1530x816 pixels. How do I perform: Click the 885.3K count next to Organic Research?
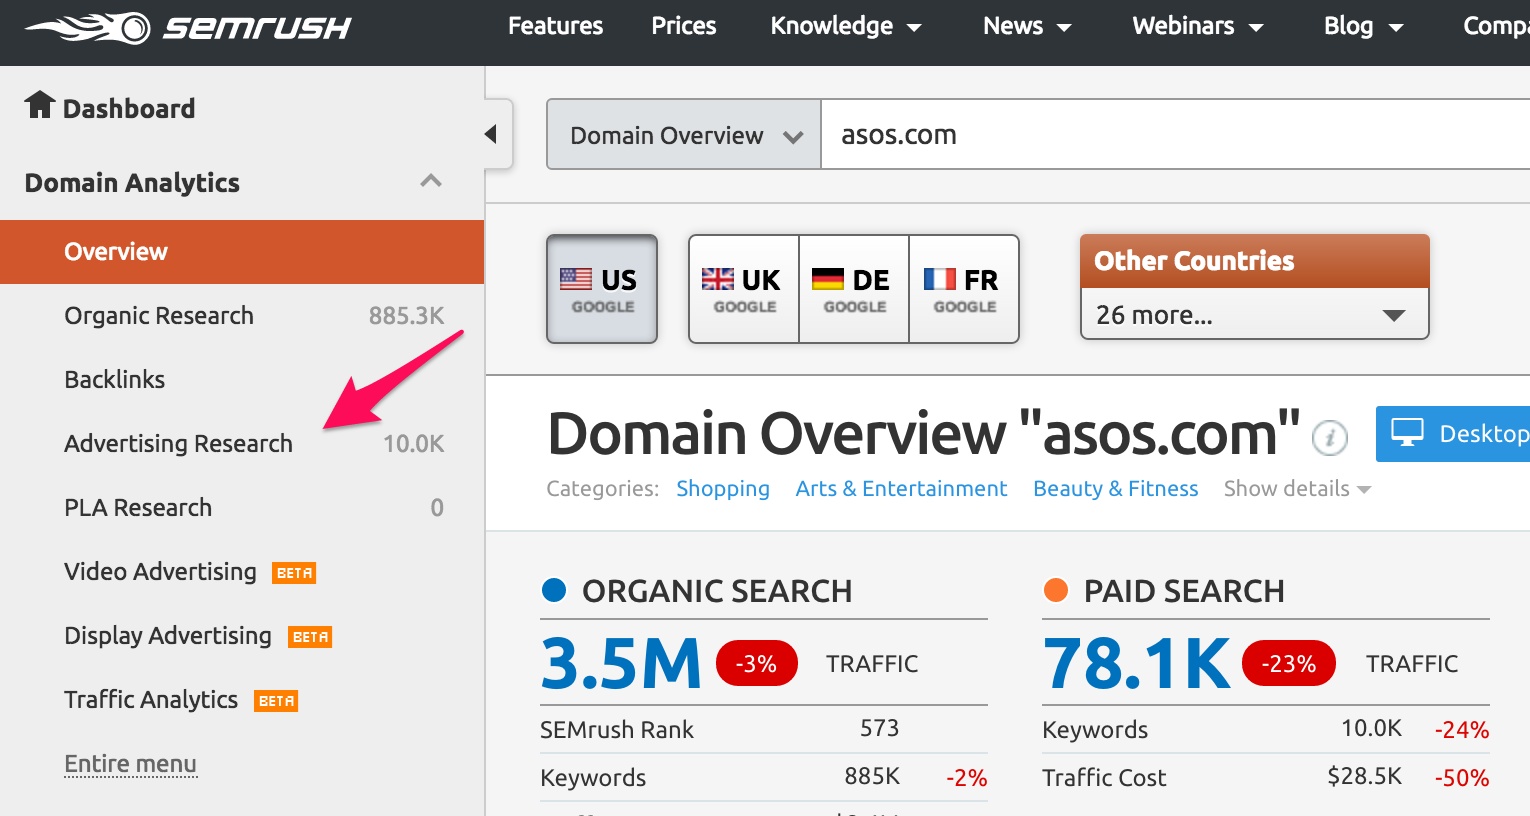point(406,316)
